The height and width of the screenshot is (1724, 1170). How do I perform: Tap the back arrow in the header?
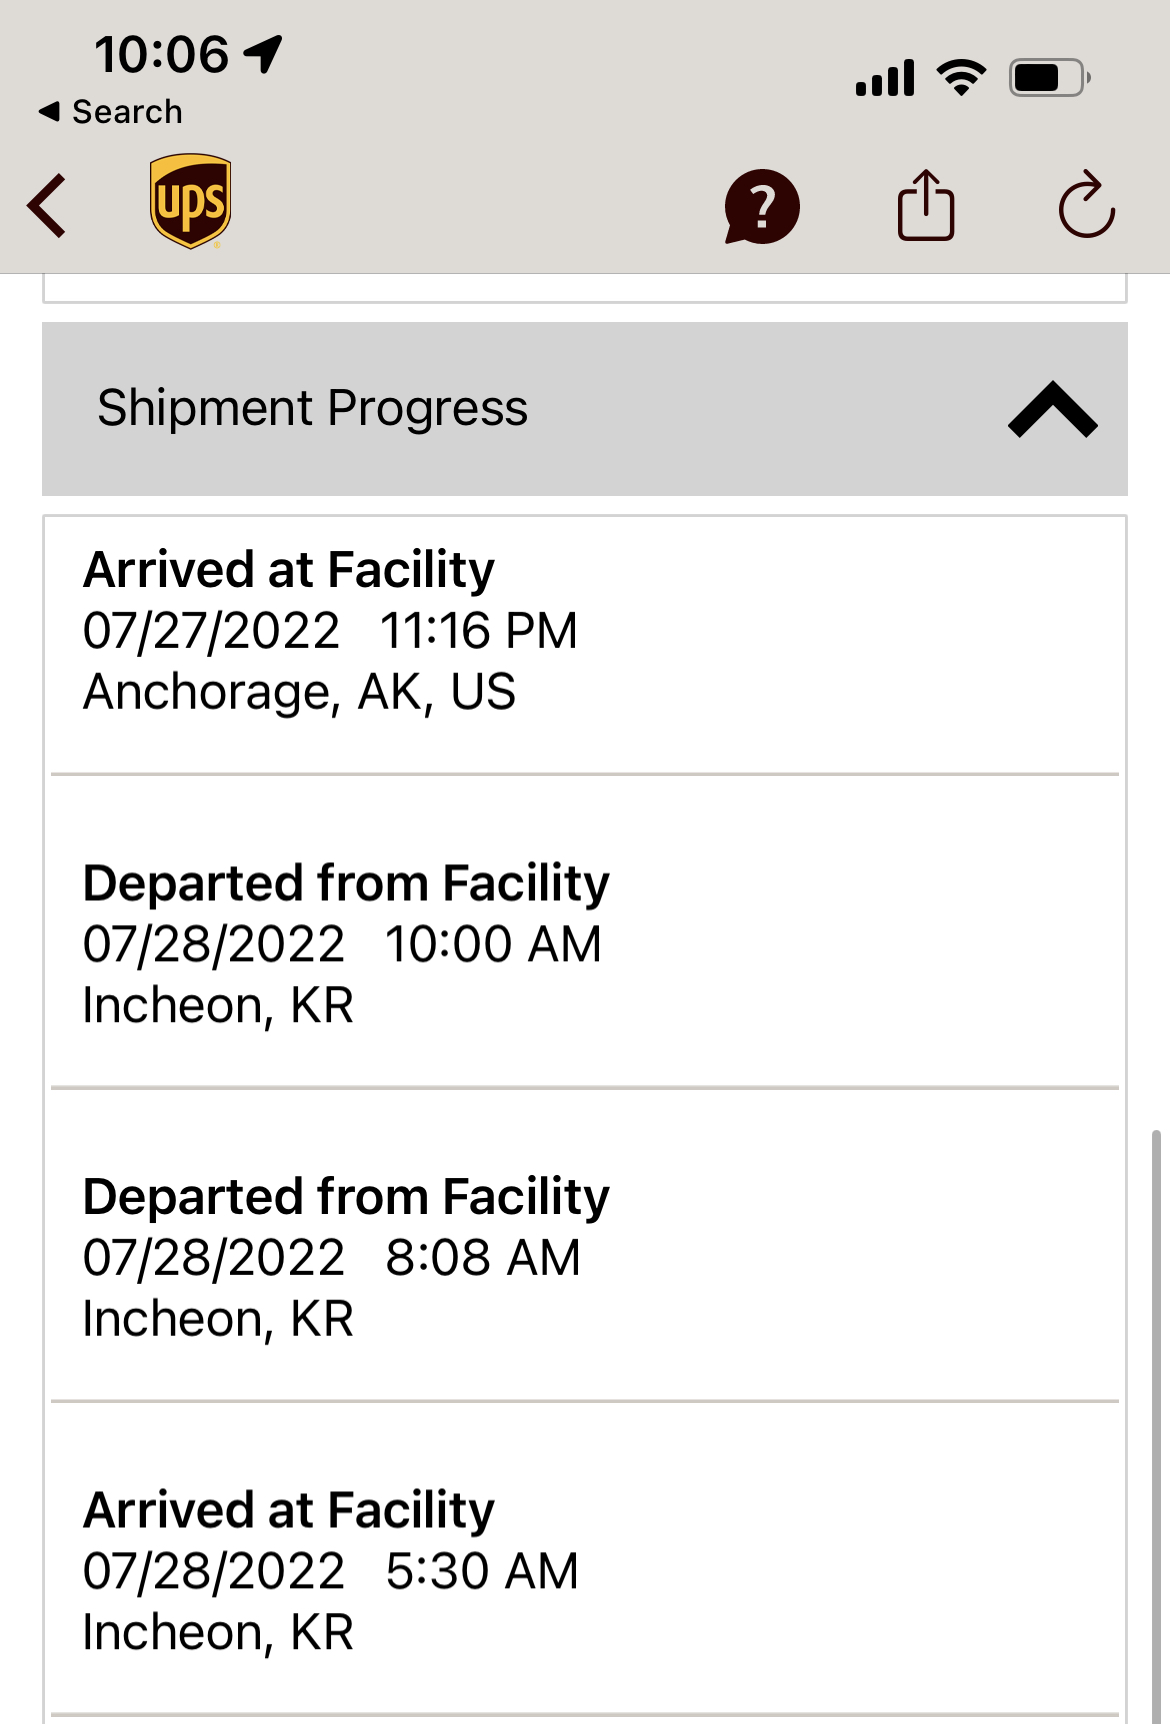(47, 206)
